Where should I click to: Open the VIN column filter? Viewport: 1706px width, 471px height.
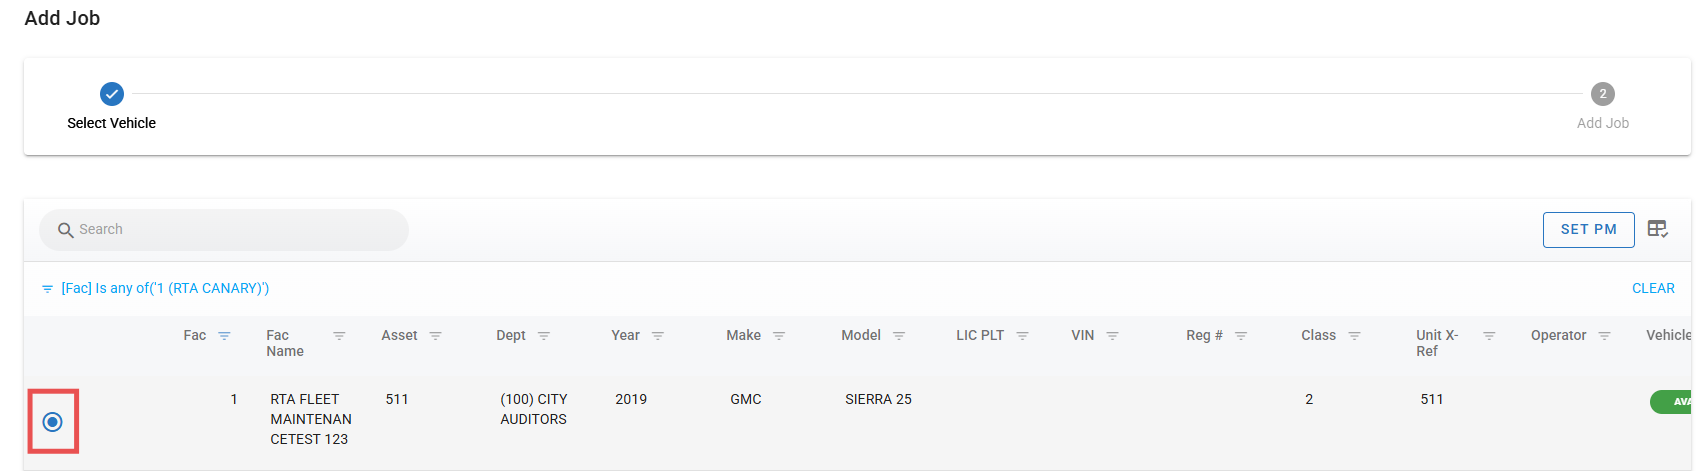click(1112, 336)
